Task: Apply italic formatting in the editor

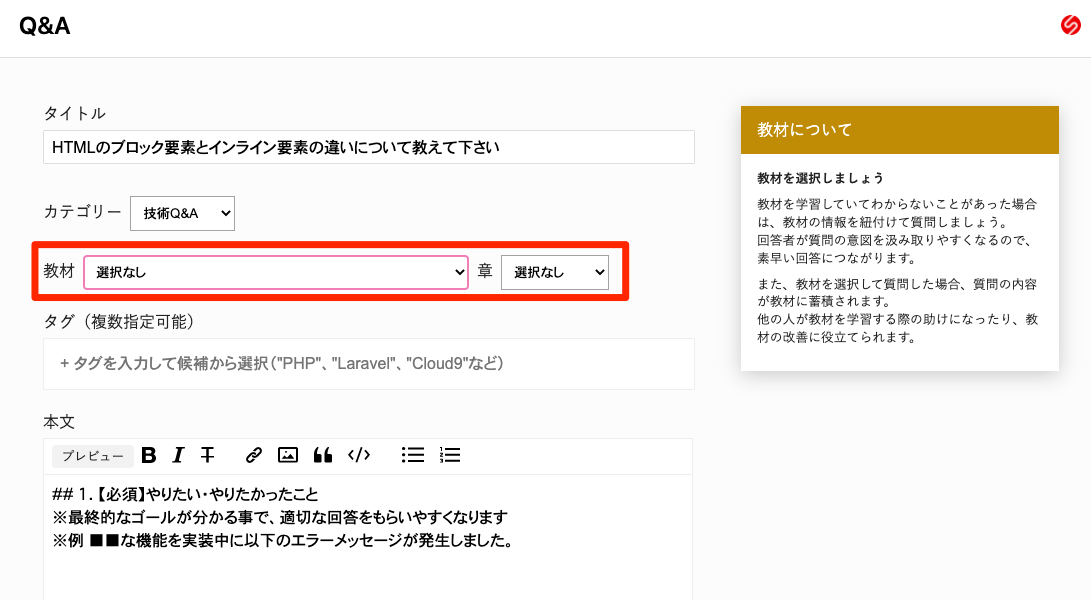Action: (178, 455)
